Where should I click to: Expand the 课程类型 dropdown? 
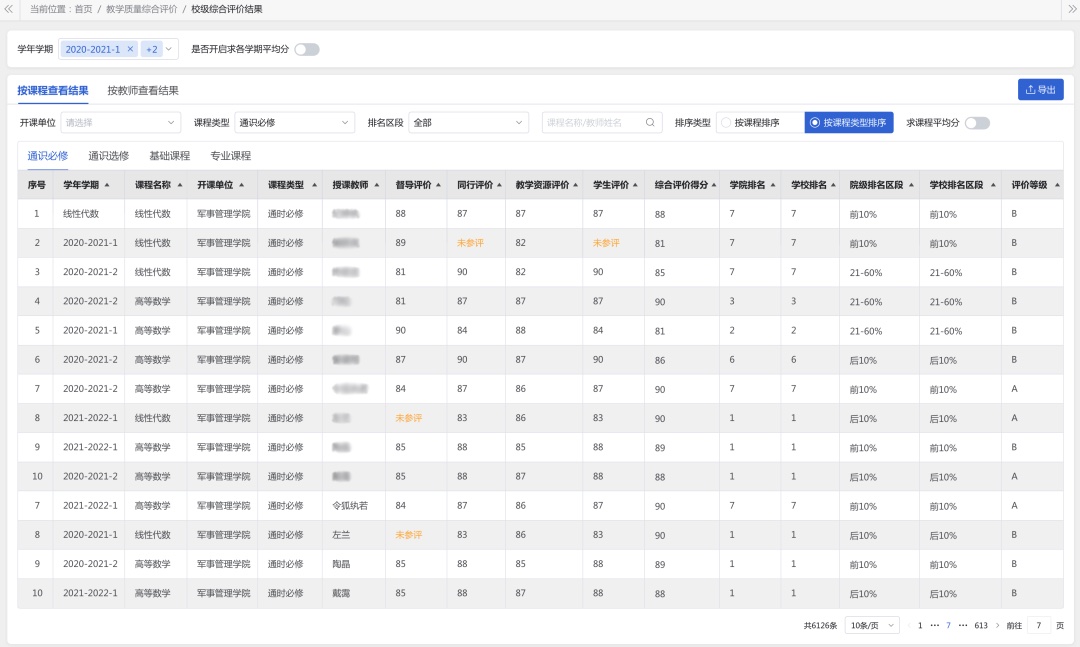295,123
